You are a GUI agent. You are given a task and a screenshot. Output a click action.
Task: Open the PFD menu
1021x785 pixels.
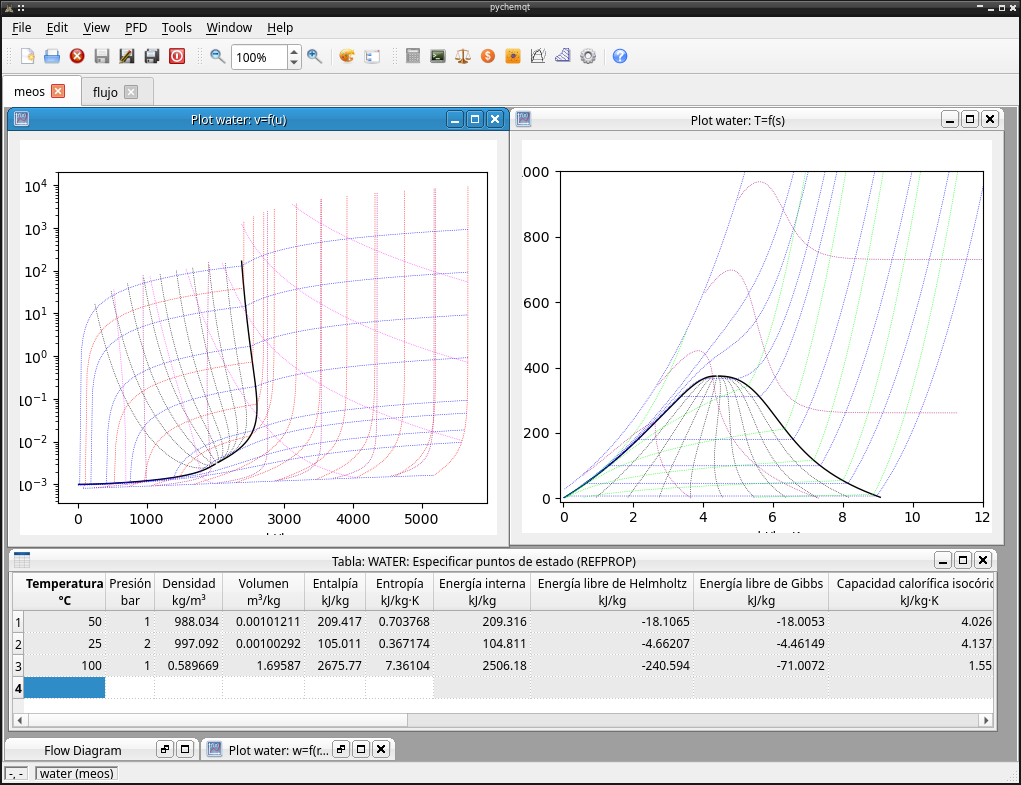[x=136, y=27]
